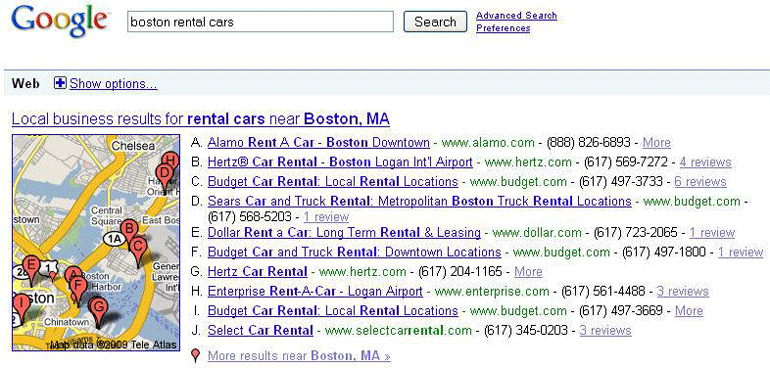Viewport: 770px width, 368px height.
Task: Expand Show options plus icon
Action: 60,83
